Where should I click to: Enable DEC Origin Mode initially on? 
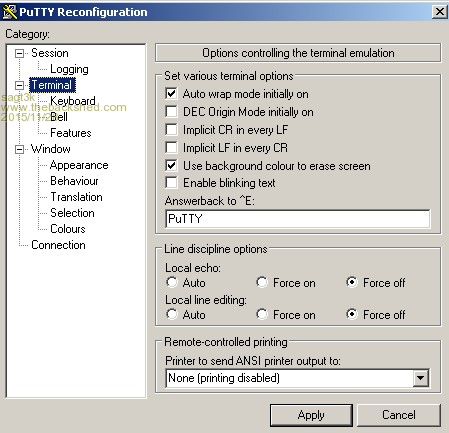tap(171, 112)
